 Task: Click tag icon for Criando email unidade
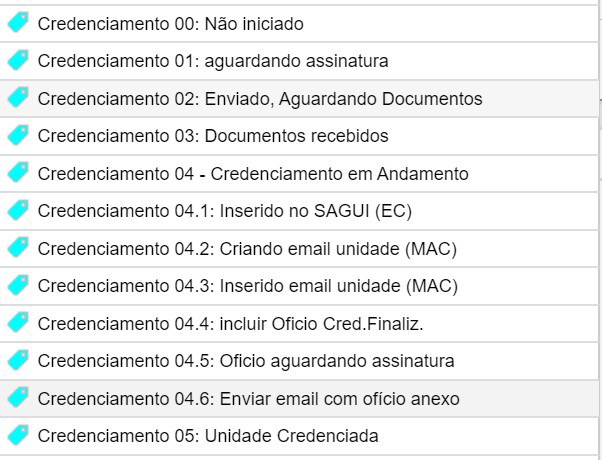(x=18, y=248)
